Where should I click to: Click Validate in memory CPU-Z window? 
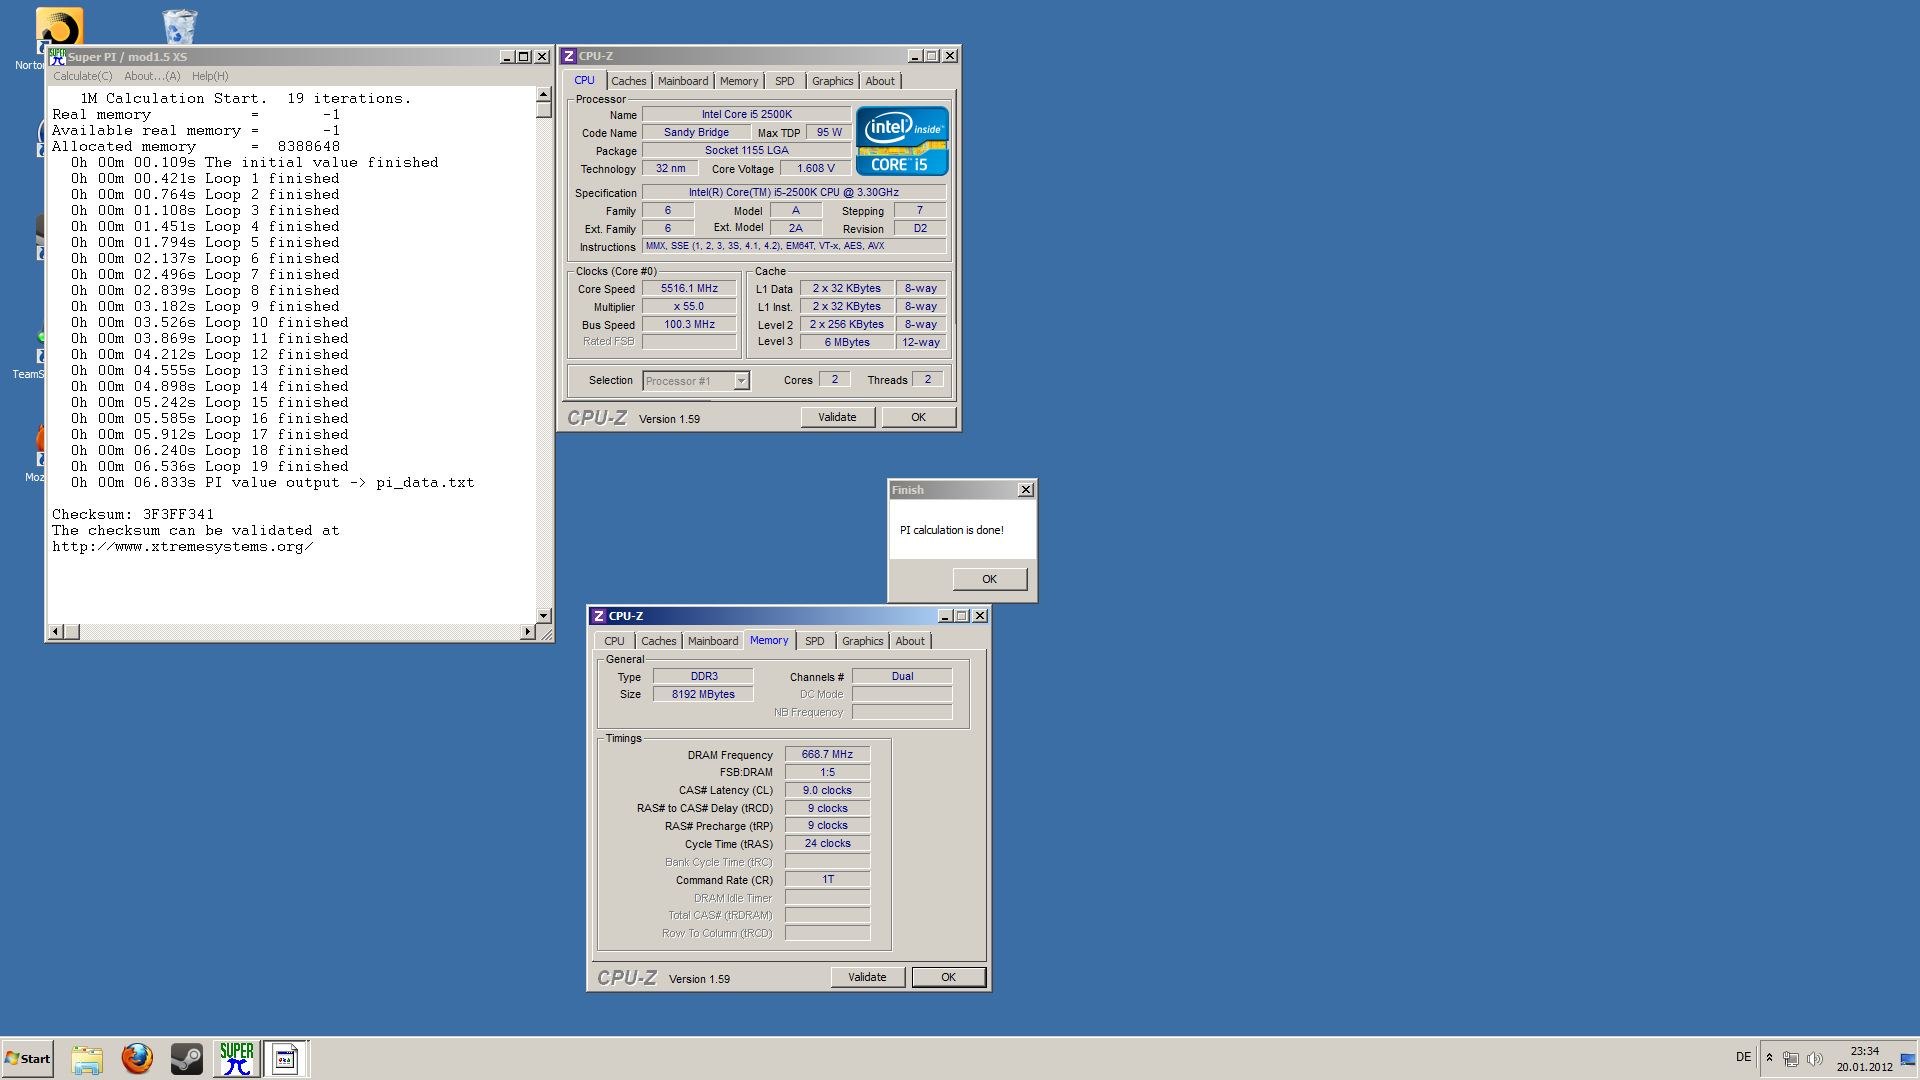pos(868,977)
